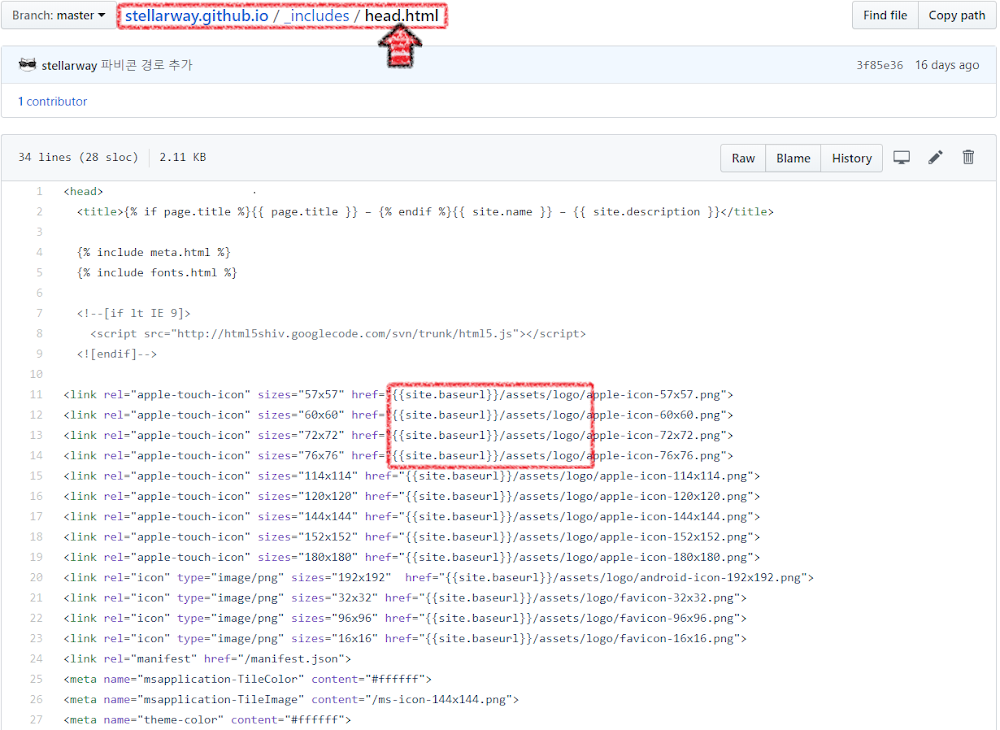Select line number 27
Image resolution: width=1000 pixels, height=730 pixels.
click(36, 720)
